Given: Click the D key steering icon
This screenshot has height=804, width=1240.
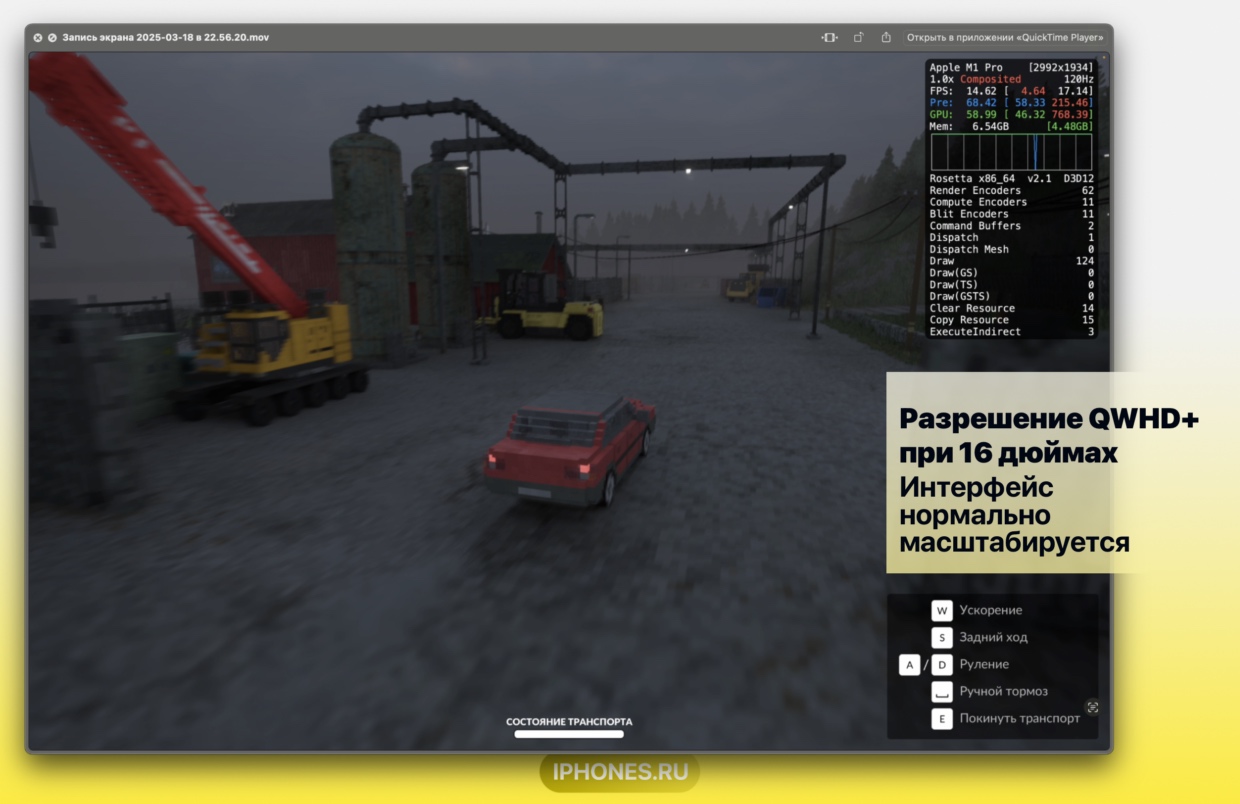Looking at the screenshot, I should (942, 664).
